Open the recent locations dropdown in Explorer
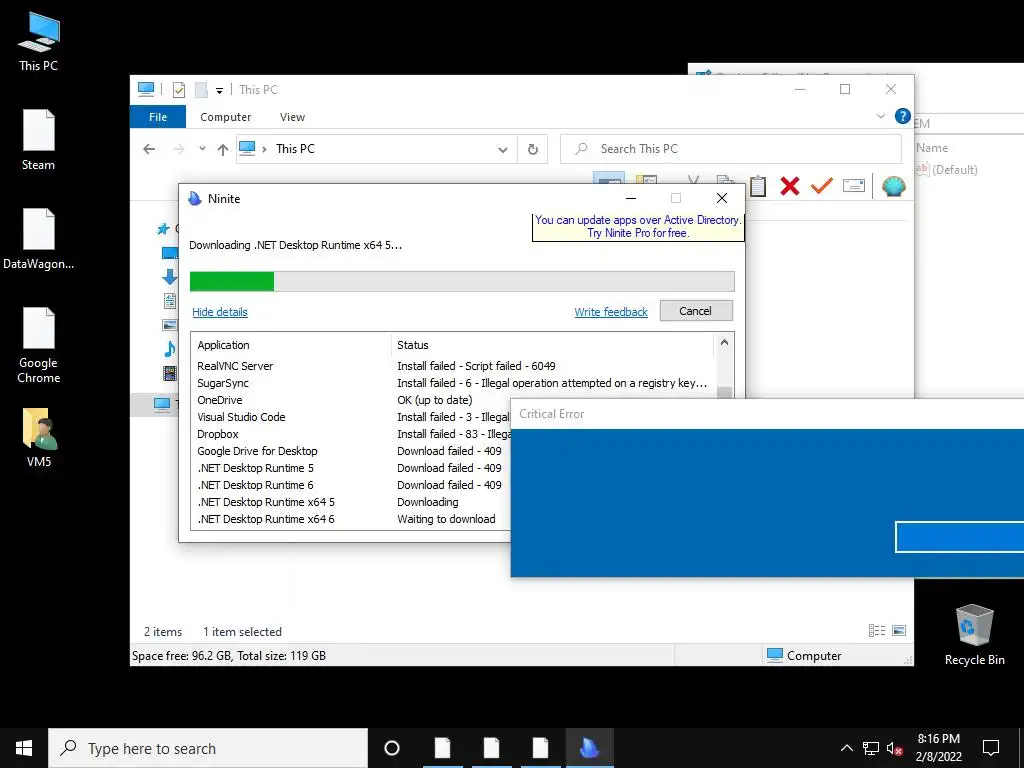 point(202,149)
